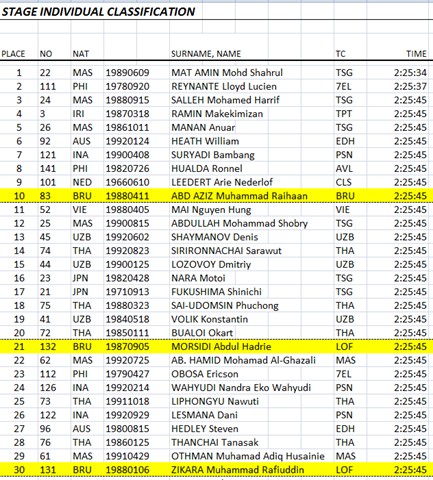433x480 pixels.
Task: Click the FUKUSHIMA Shinichi name cell
Action: (x=216, y=292)
